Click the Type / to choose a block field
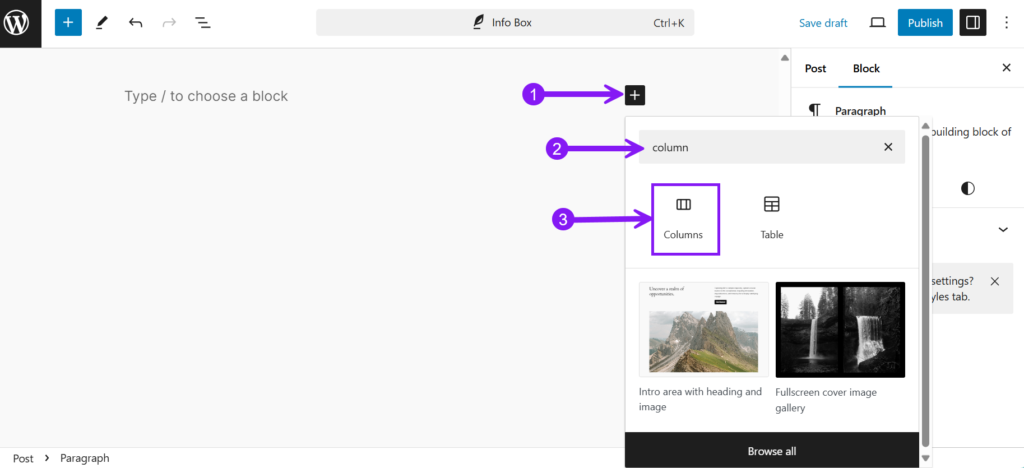The image size is (1024, 468). coord(206,96)
